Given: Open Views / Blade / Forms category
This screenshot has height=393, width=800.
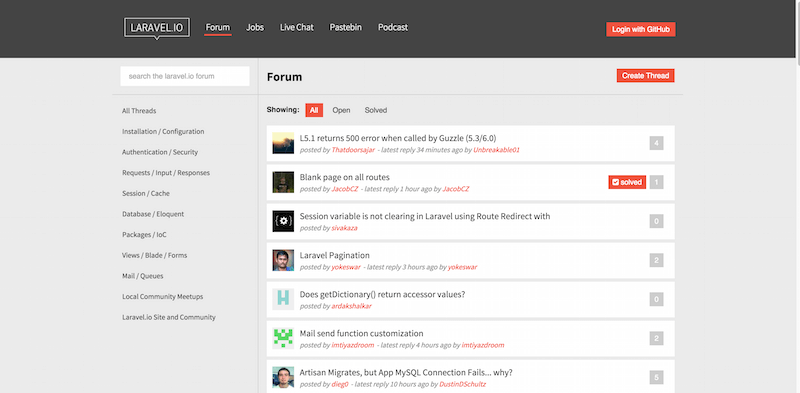Looking at the screenshot, I should tap(155, 255).
